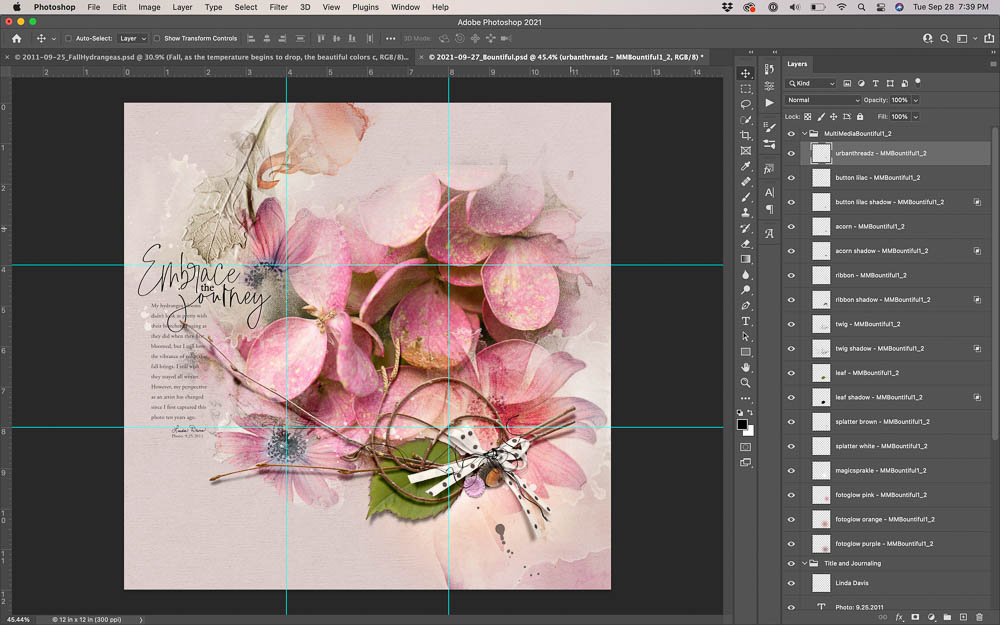Collapse the Title and Journaling group
This screenshot has height=625, width=1000.
pos(804,564)
